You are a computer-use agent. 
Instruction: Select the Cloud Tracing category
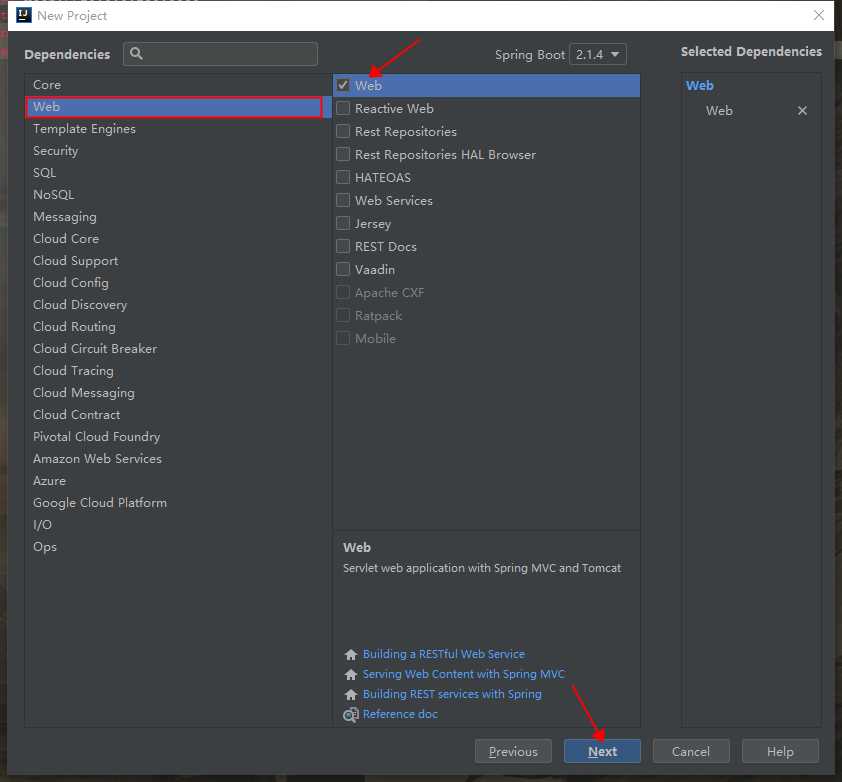click(178, 371)
